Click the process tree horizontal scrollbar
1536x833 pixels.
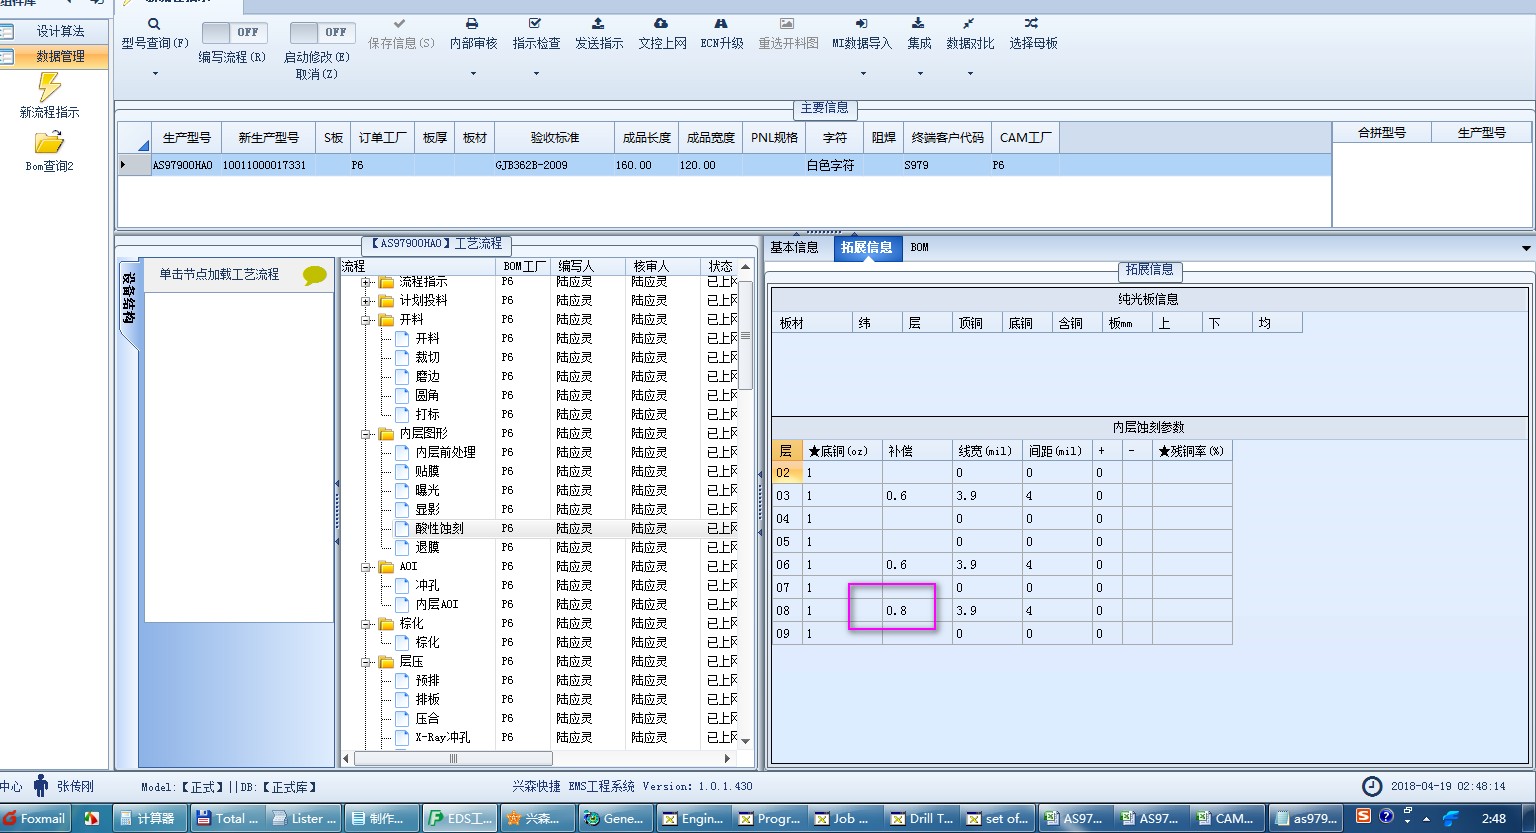pos(453,758)
